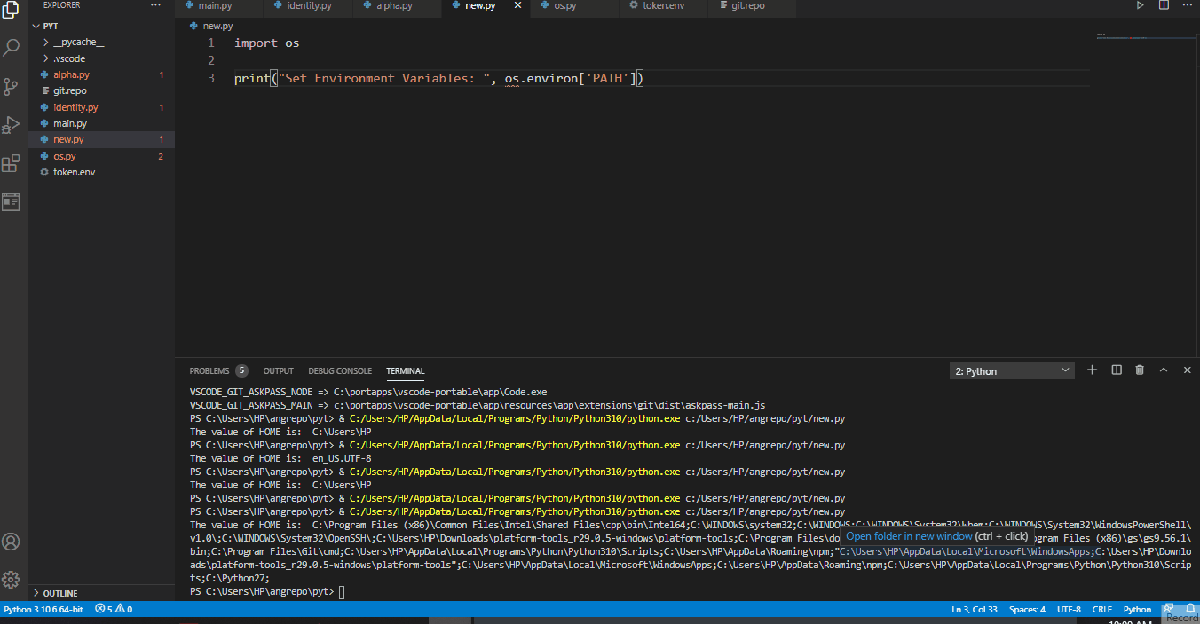This screenshot has height=624, width=1200.
Task: Open the Manage gear icon
Action: (x=11, y=579)
